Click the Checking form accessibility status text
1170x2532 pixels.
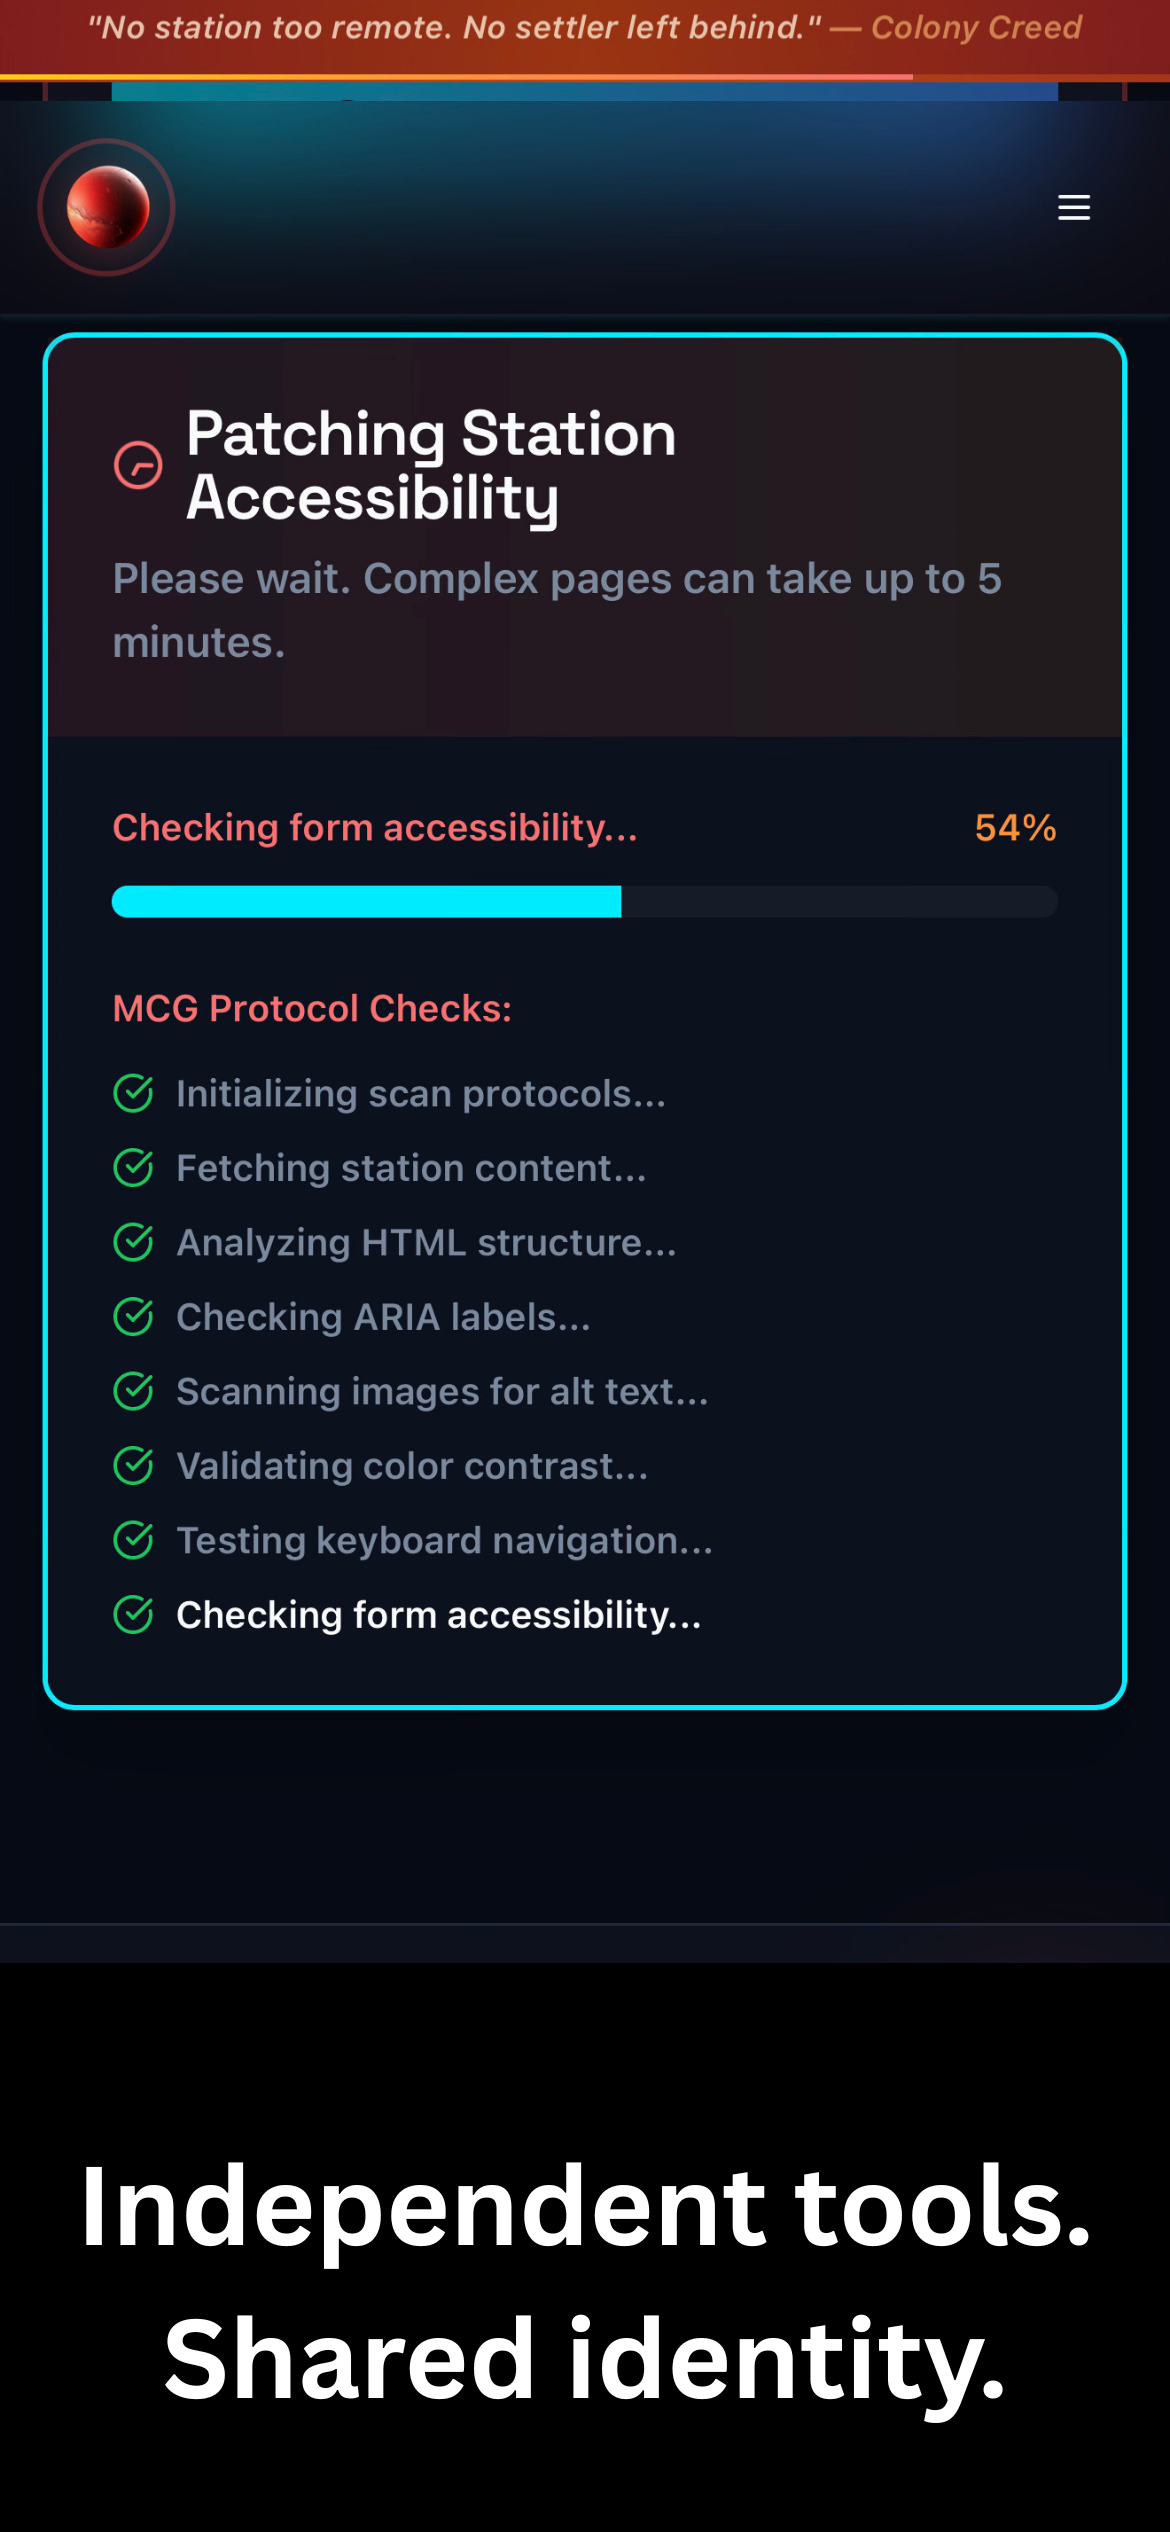tap(375, 827)
